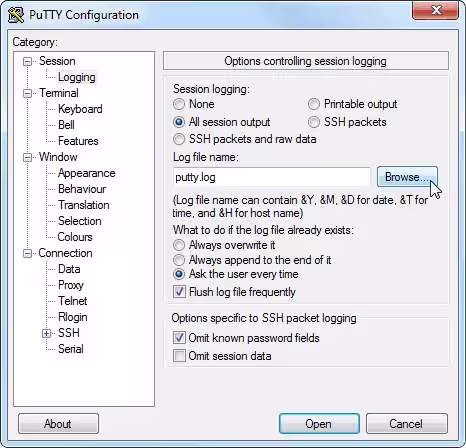Open Rlogin settings
Screen dimensions: 466x448
[72, 317]
